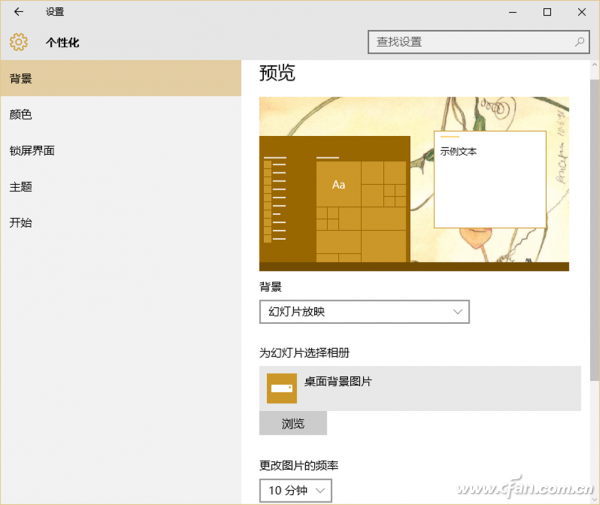Close the Settings window
The image size is (600, 505).
582,12
